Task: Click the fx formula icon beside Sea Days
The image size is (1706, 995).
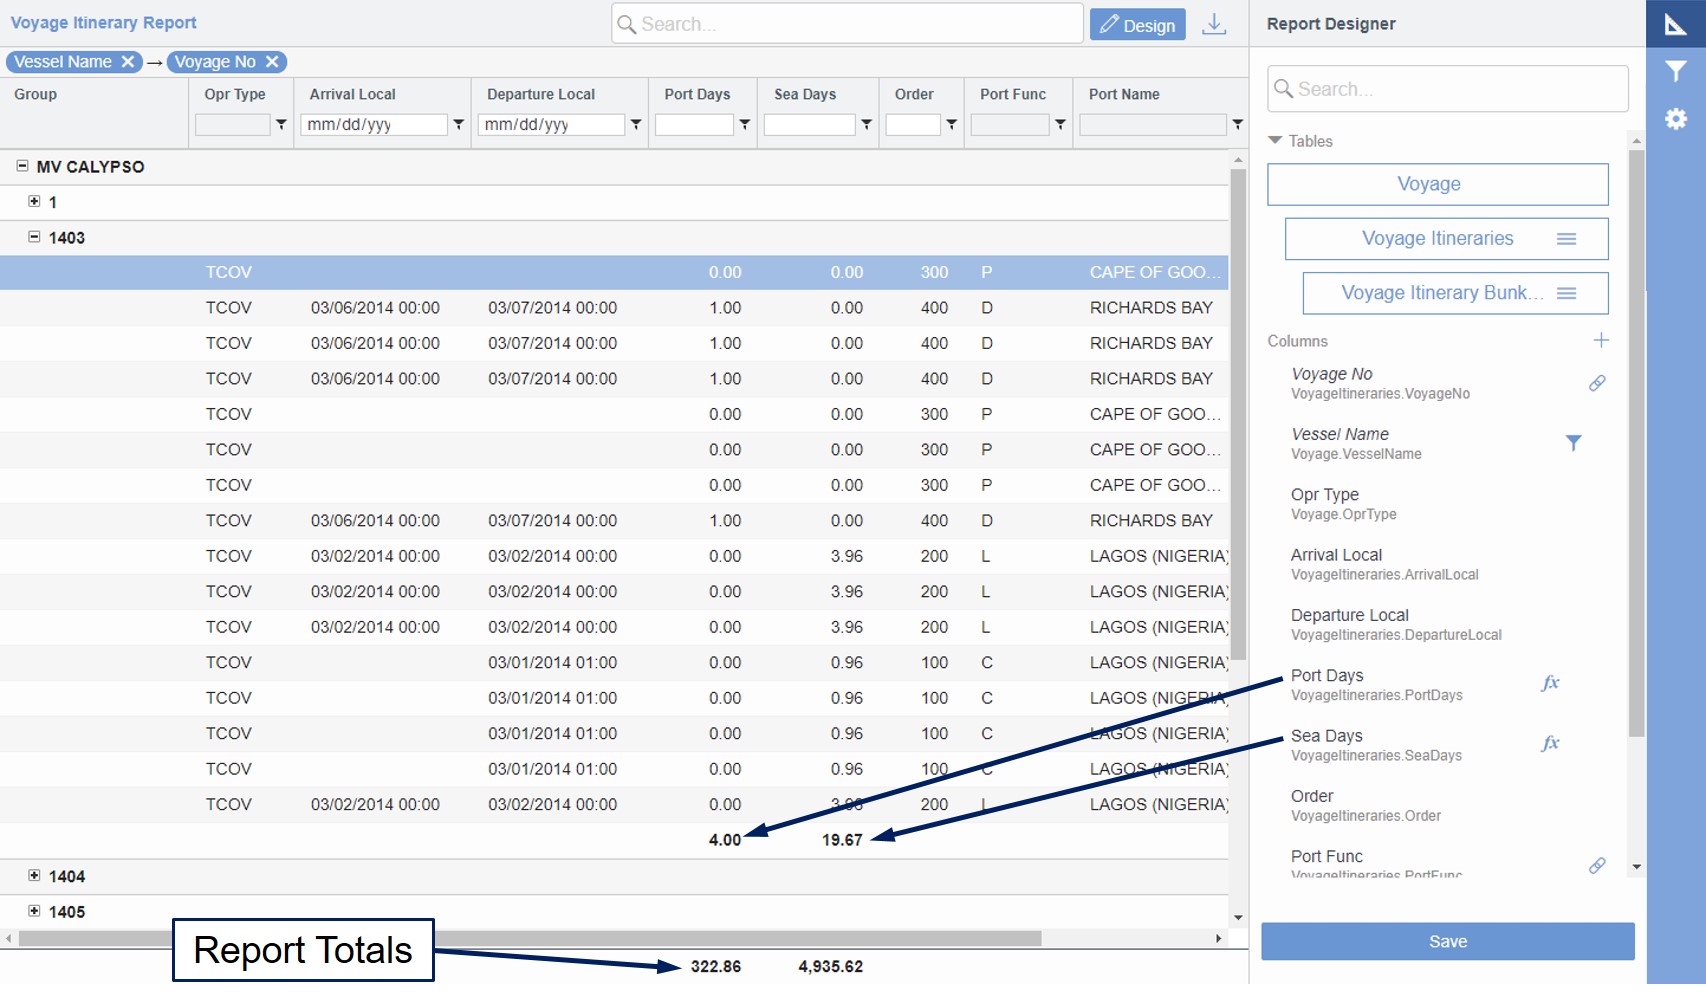Action: tap(1551, 743)
